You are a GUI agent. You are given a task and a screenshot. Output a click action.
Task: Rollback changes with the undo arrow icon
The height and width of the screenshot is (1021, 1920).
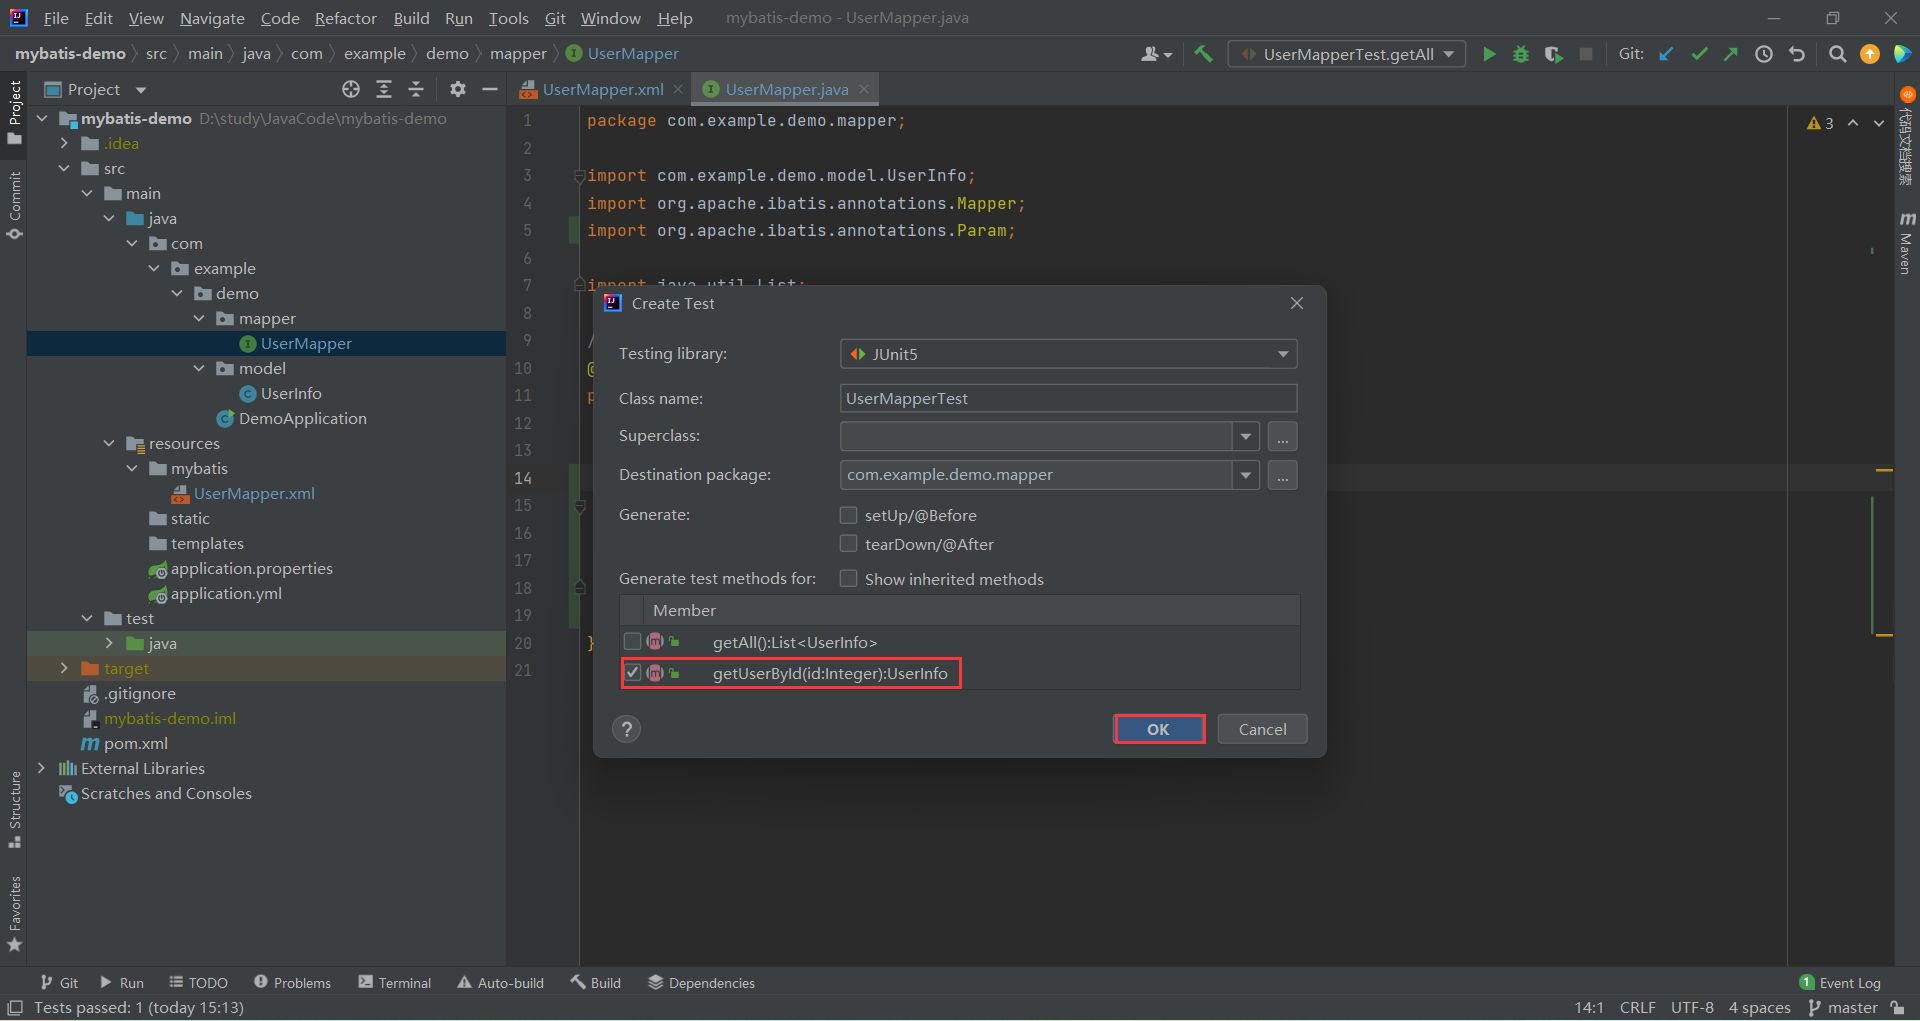[1797, 54]
